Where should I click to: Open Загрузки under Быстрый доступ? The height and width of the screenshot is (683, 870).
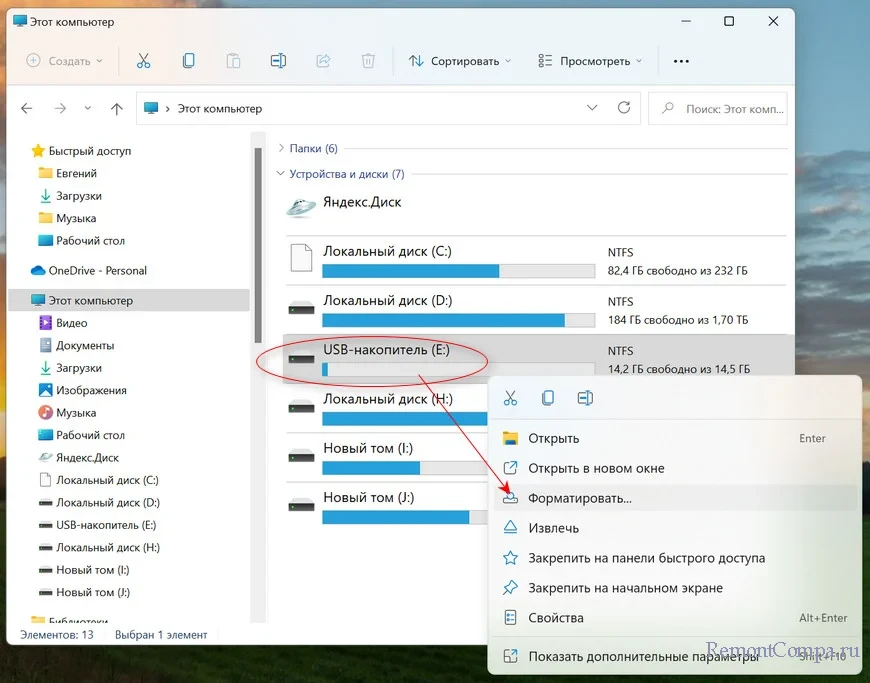pyautogui.click(x=79, y=196)
